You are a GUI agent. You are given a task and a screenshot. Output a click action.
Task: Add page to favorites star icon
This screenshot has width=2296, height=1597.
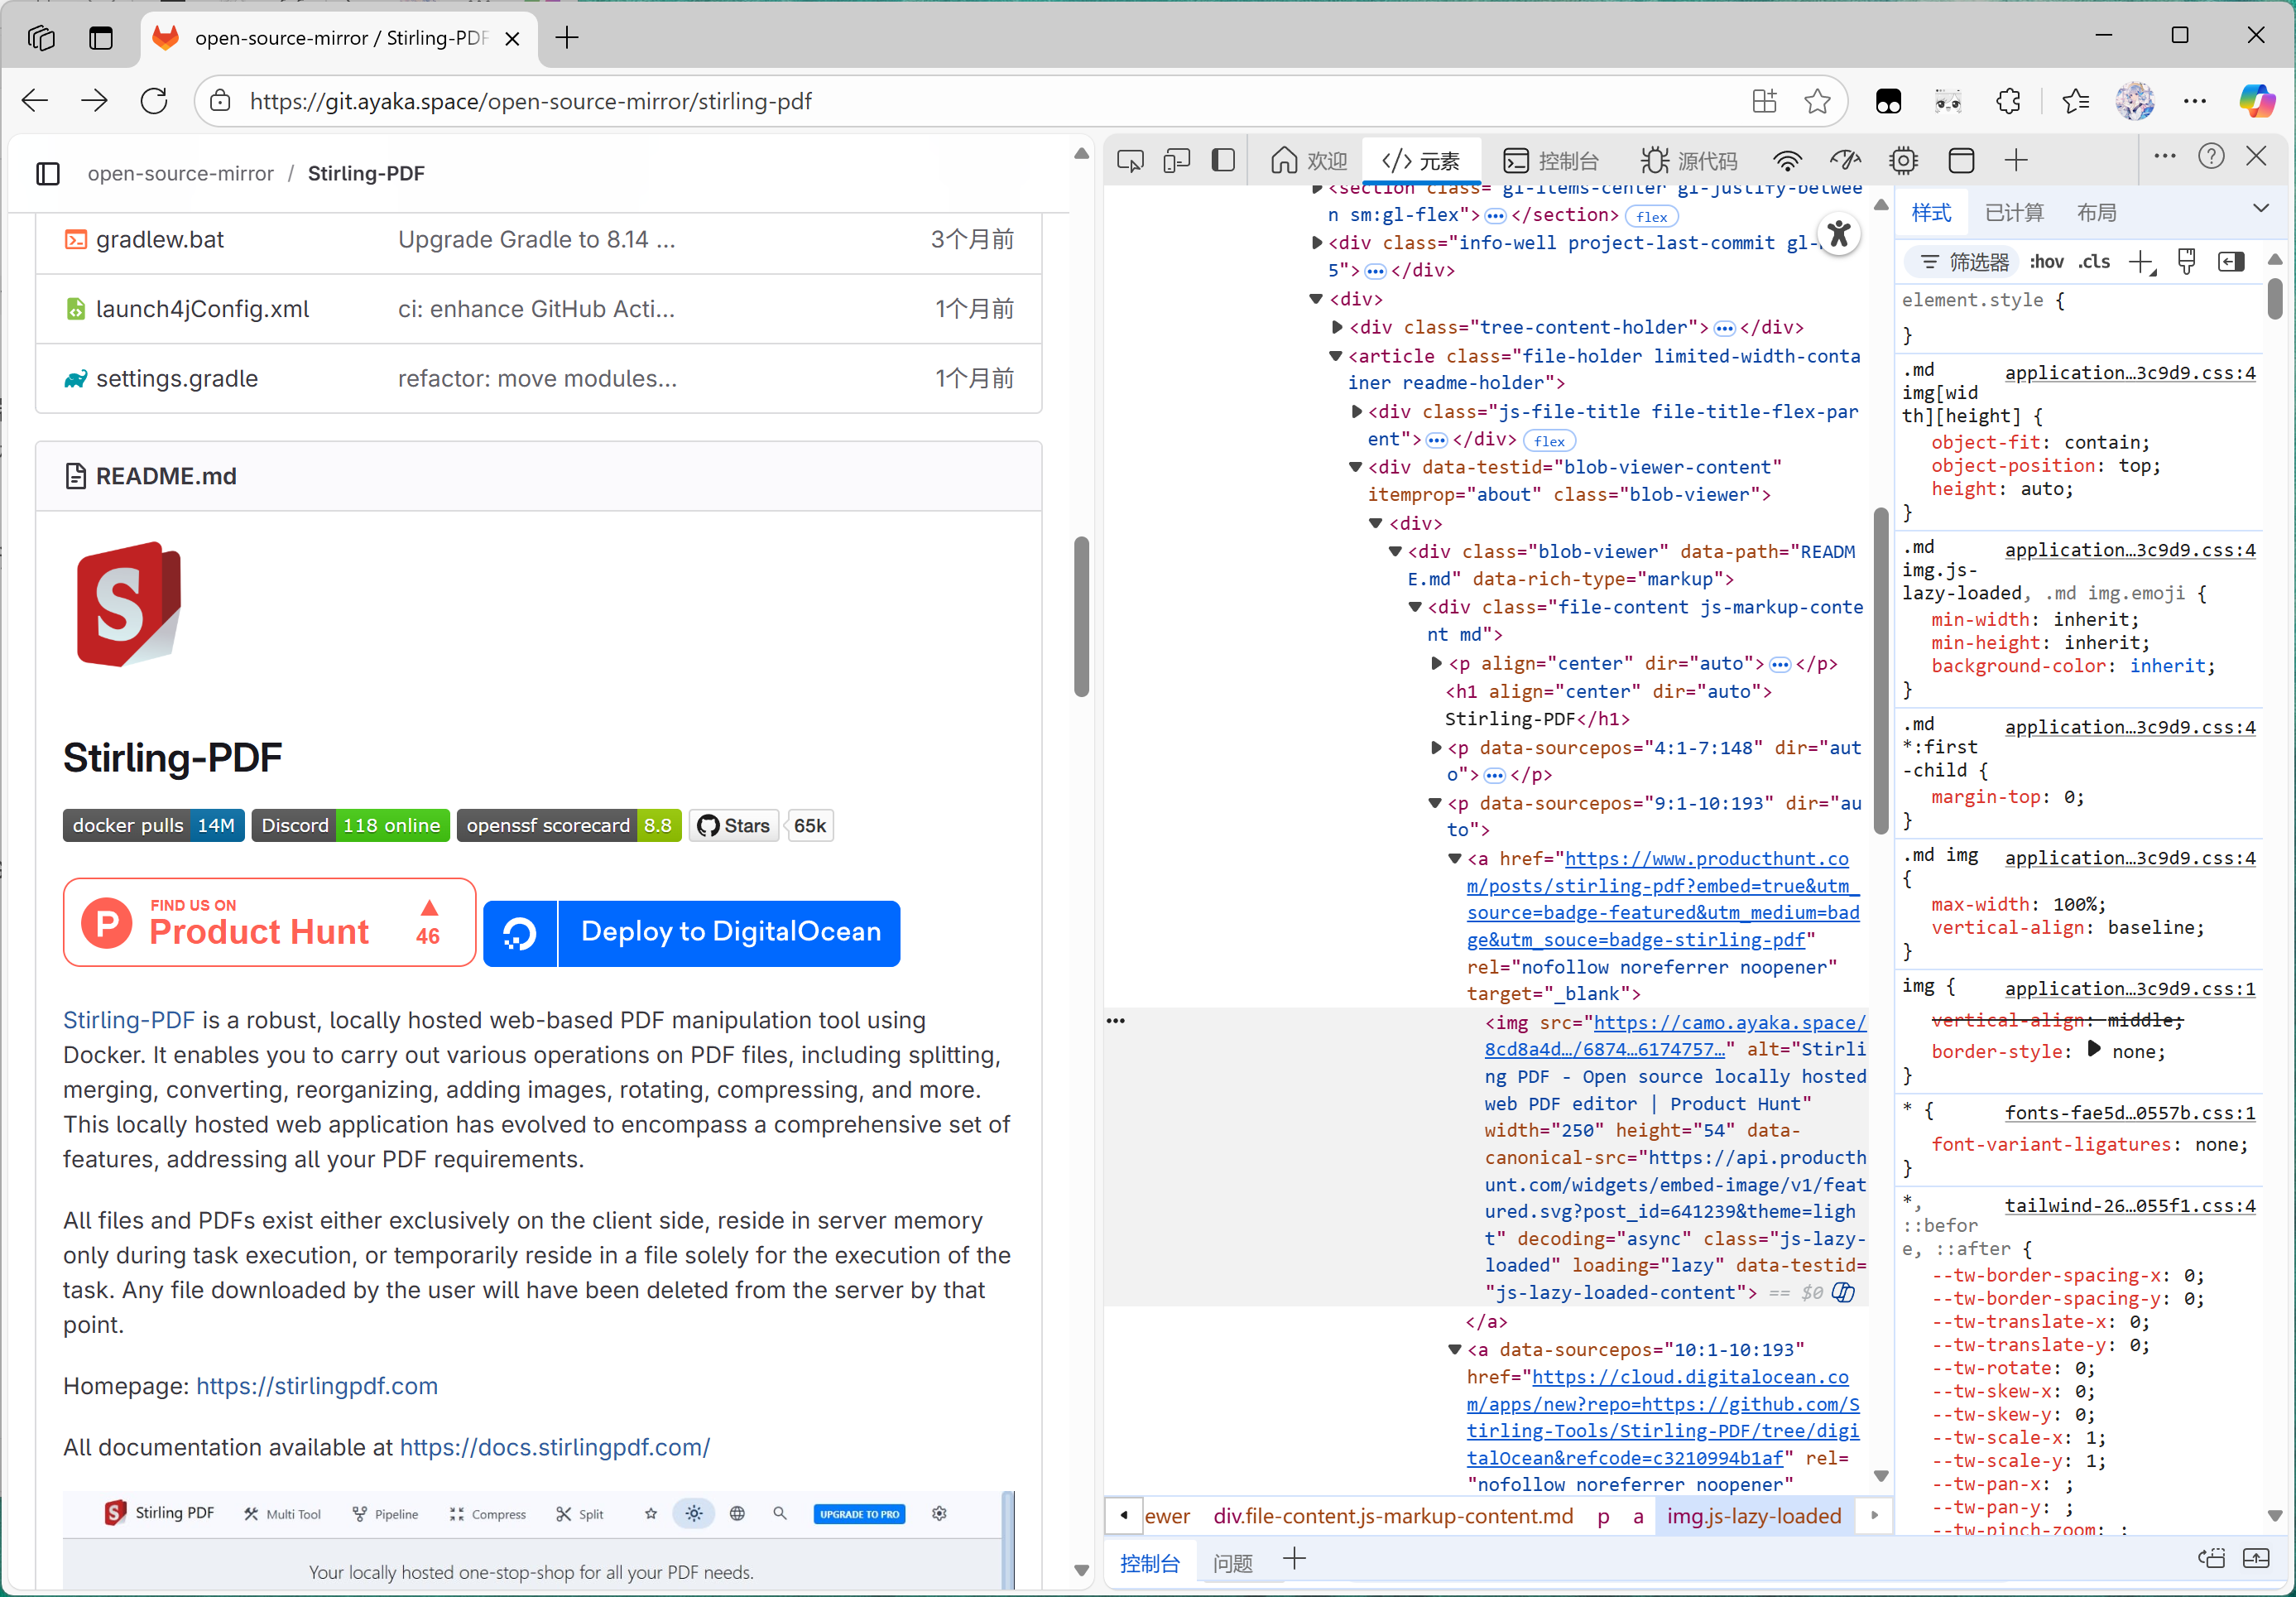[x=1817, y=101]
